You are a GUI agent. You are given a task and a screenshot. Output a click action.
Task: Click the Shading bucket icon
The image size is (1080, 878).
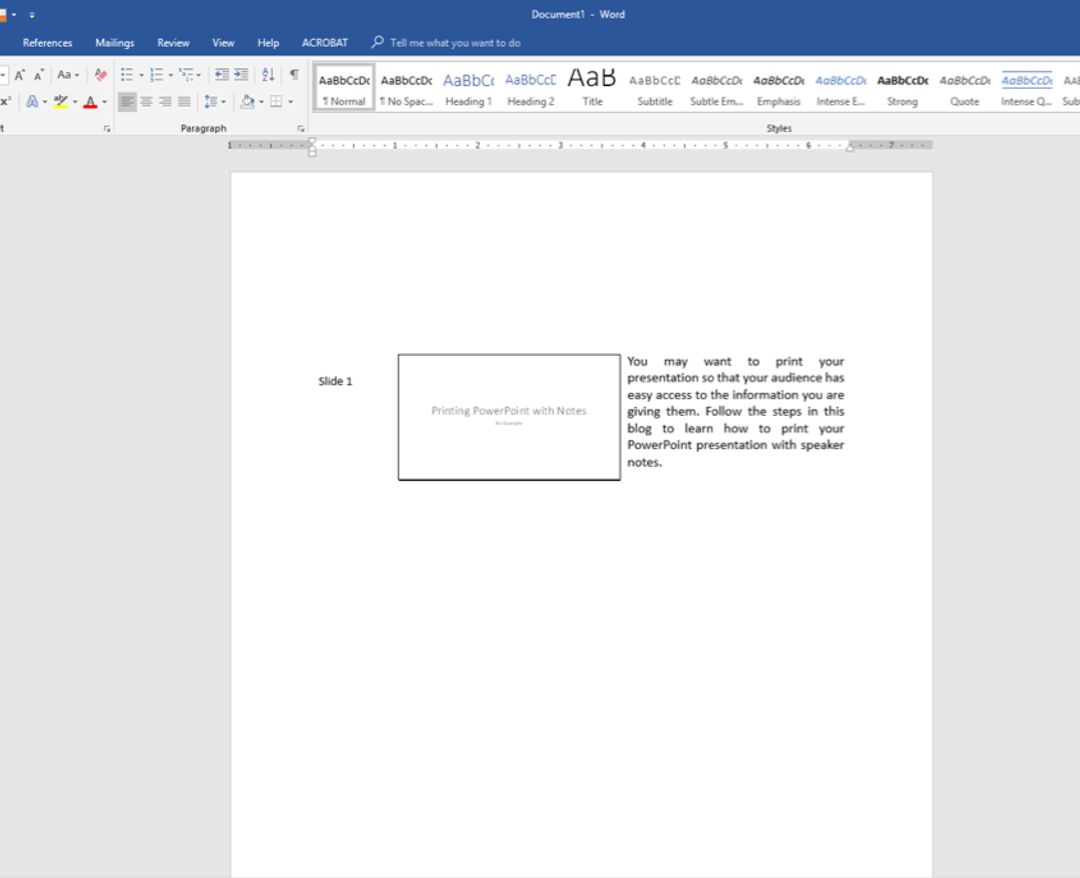[x=247, y=101]
